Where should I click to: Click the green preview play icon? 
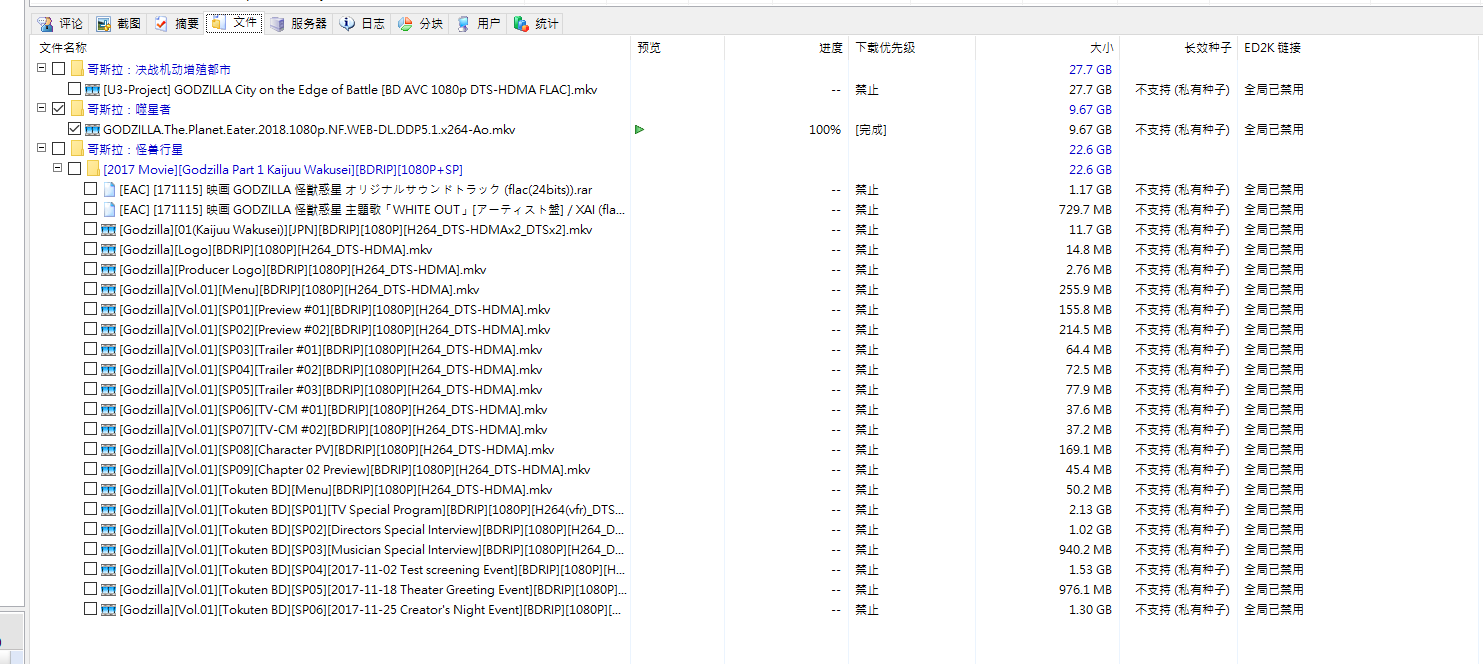(x=639, y=130)
